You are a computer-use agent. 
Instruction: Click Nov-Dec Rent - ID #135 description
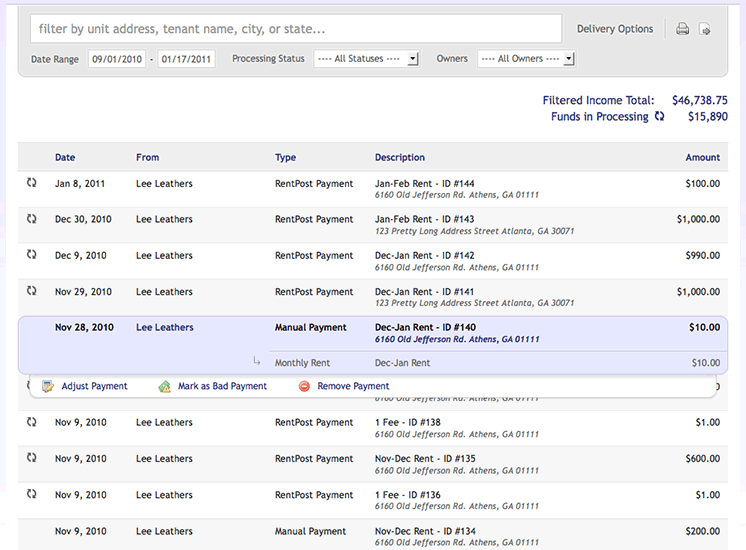425,459
